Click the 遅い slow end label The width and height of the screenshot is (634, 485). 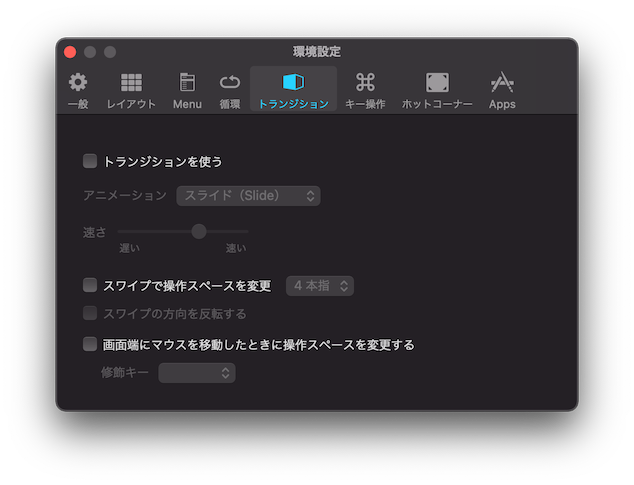(129, 248)
